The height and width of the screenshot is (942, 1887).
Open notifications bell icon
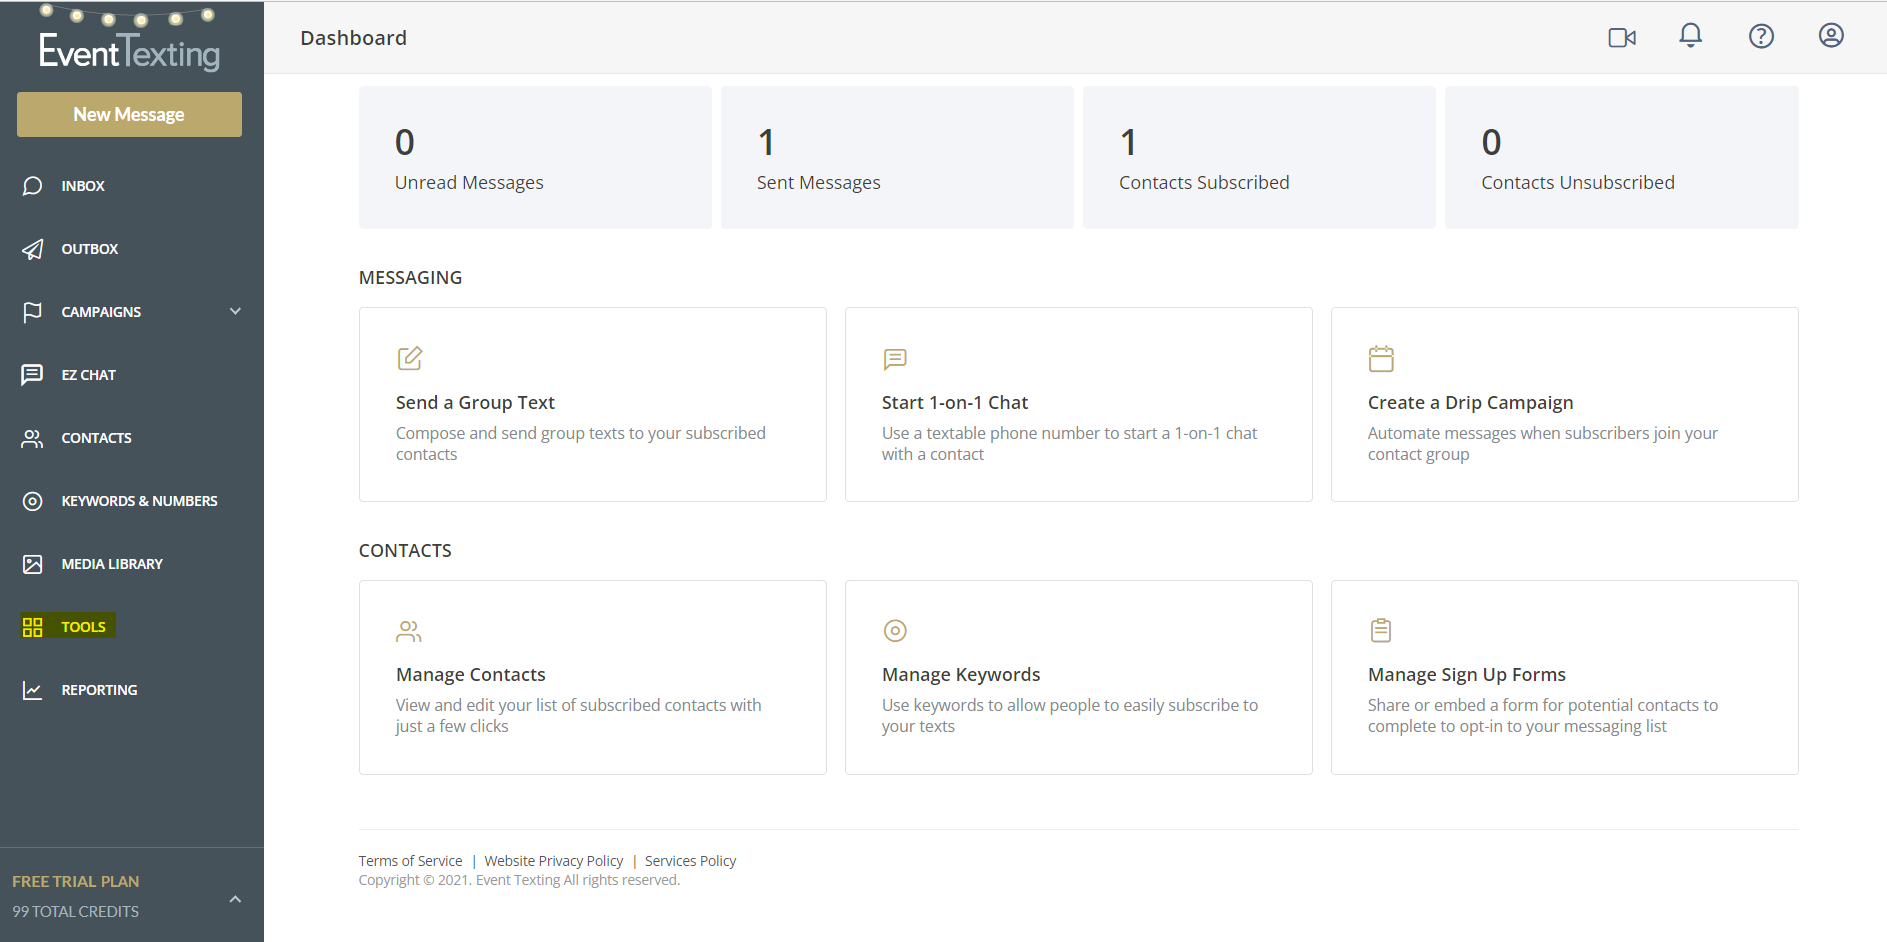click(x=1690, y=36)
